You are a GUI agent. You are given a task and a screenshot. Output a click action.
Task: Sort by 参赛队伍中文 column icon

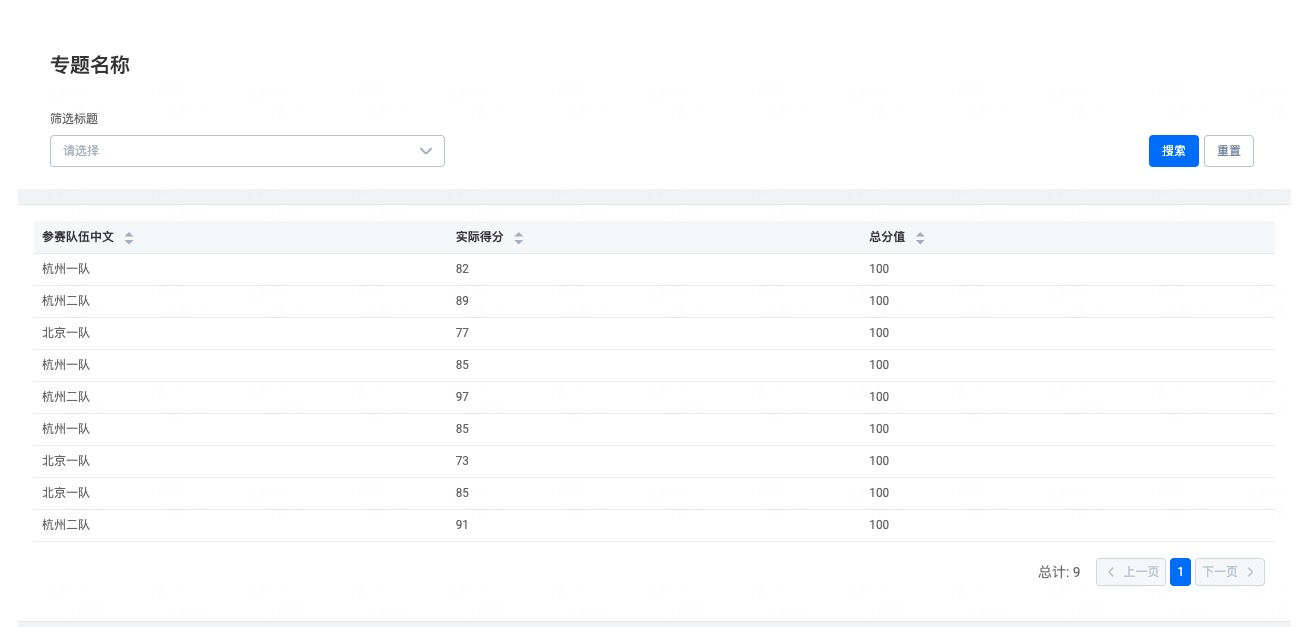coord(129,238)
